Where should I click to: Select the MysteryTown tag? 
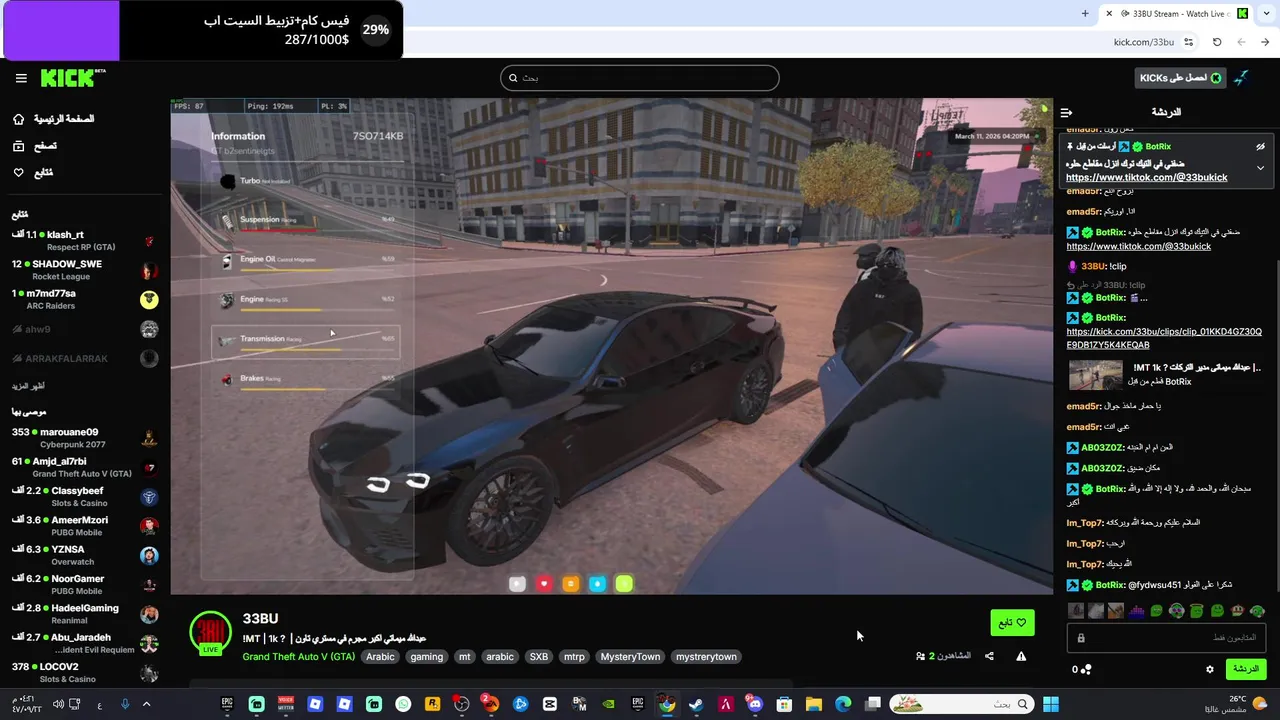click(630, 657)
